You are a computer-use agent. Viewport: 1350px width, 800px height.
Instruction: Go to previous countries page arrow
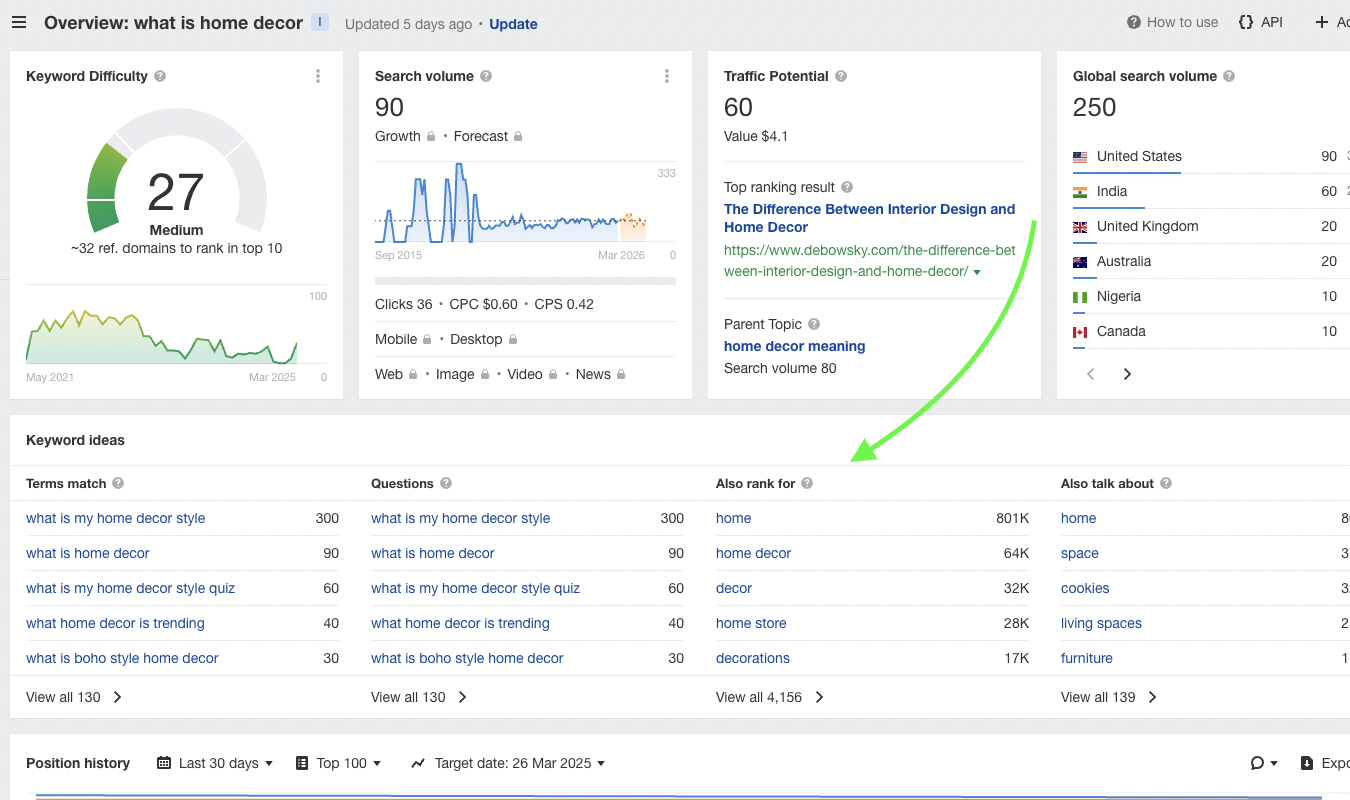pyautogui.click(x=1091, y=374)
